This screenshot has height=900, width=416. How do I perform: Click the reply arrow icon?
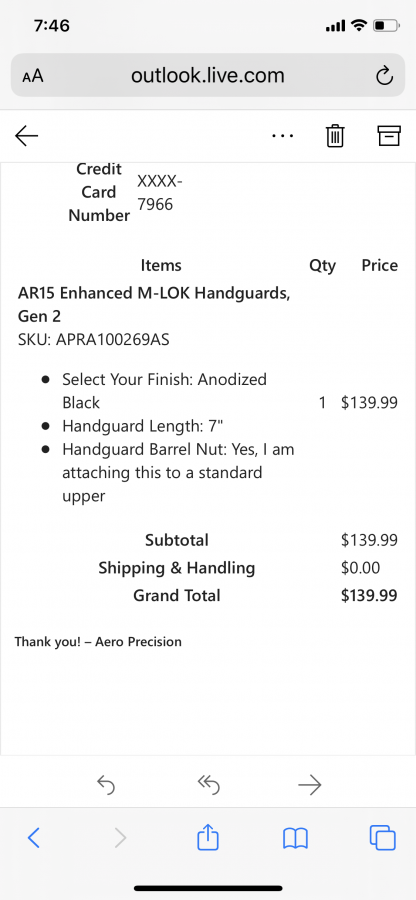[x=106, y=785]
